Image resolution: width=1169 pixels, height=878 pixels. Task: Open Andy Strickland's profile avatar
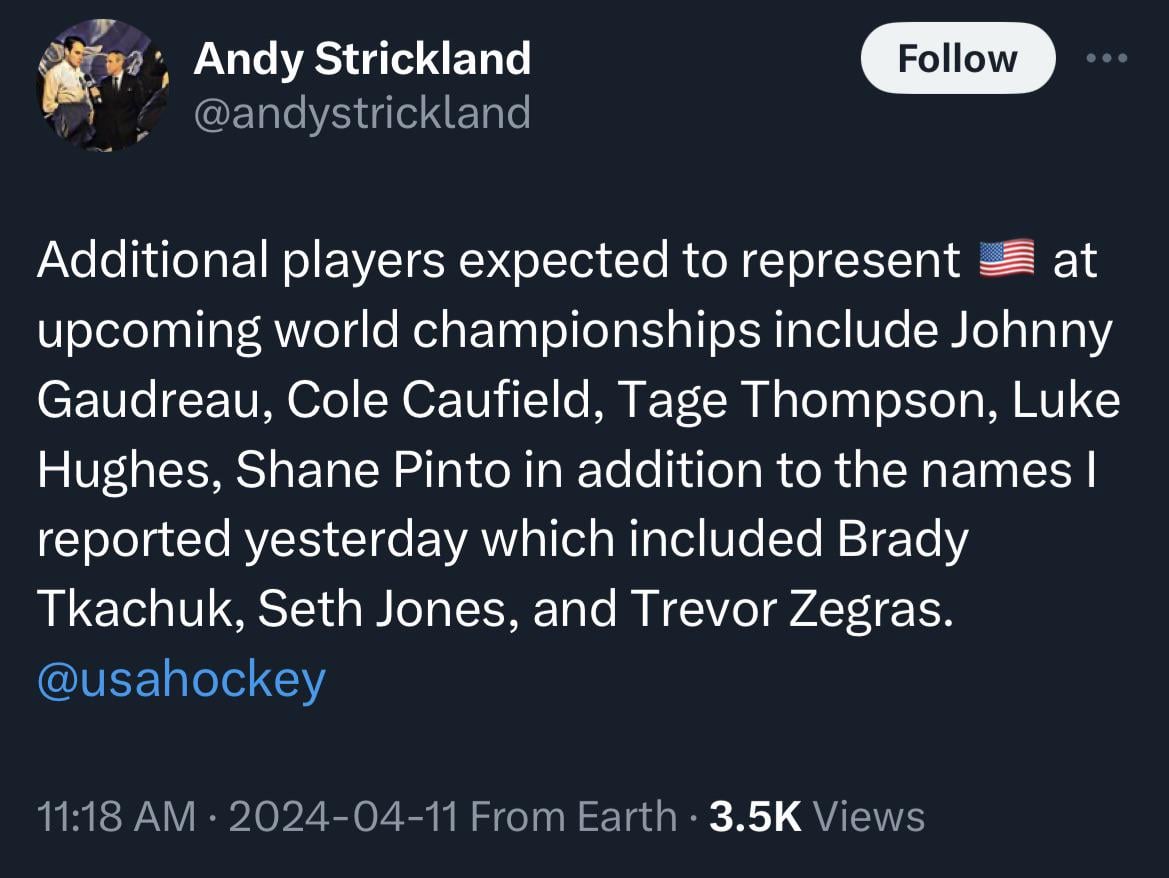[102, 85]
